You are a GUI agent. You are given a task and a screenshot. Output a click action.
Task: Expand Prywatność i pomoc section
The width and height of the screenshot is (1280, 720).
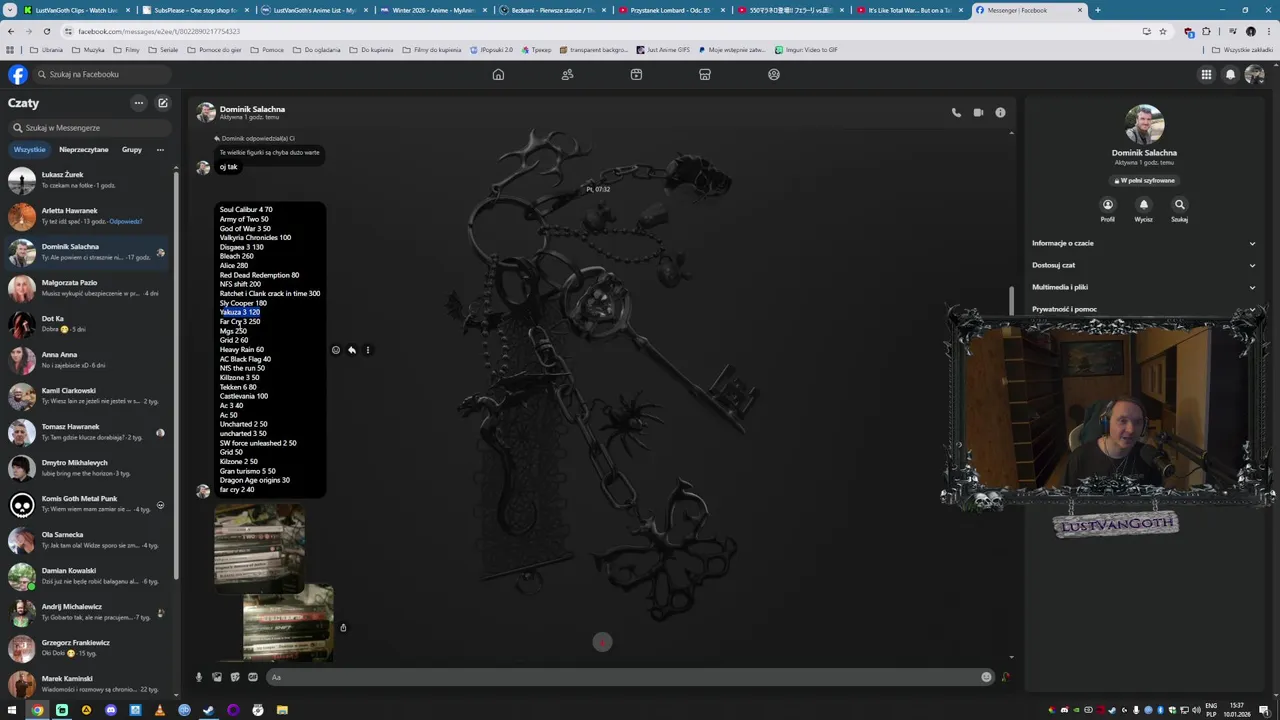point(1144,309)
